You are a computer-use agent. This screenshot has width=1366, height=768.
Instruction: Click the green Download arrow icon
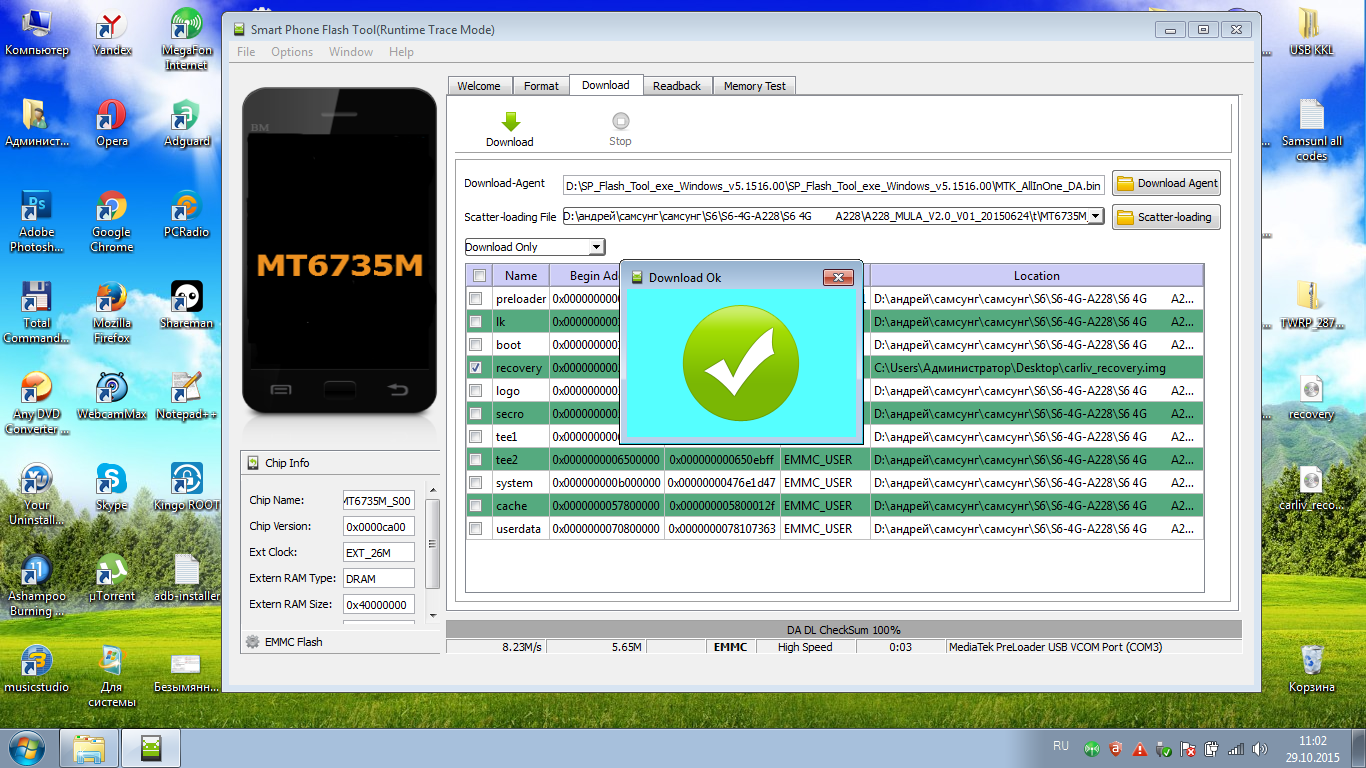(x=510, y=122)
